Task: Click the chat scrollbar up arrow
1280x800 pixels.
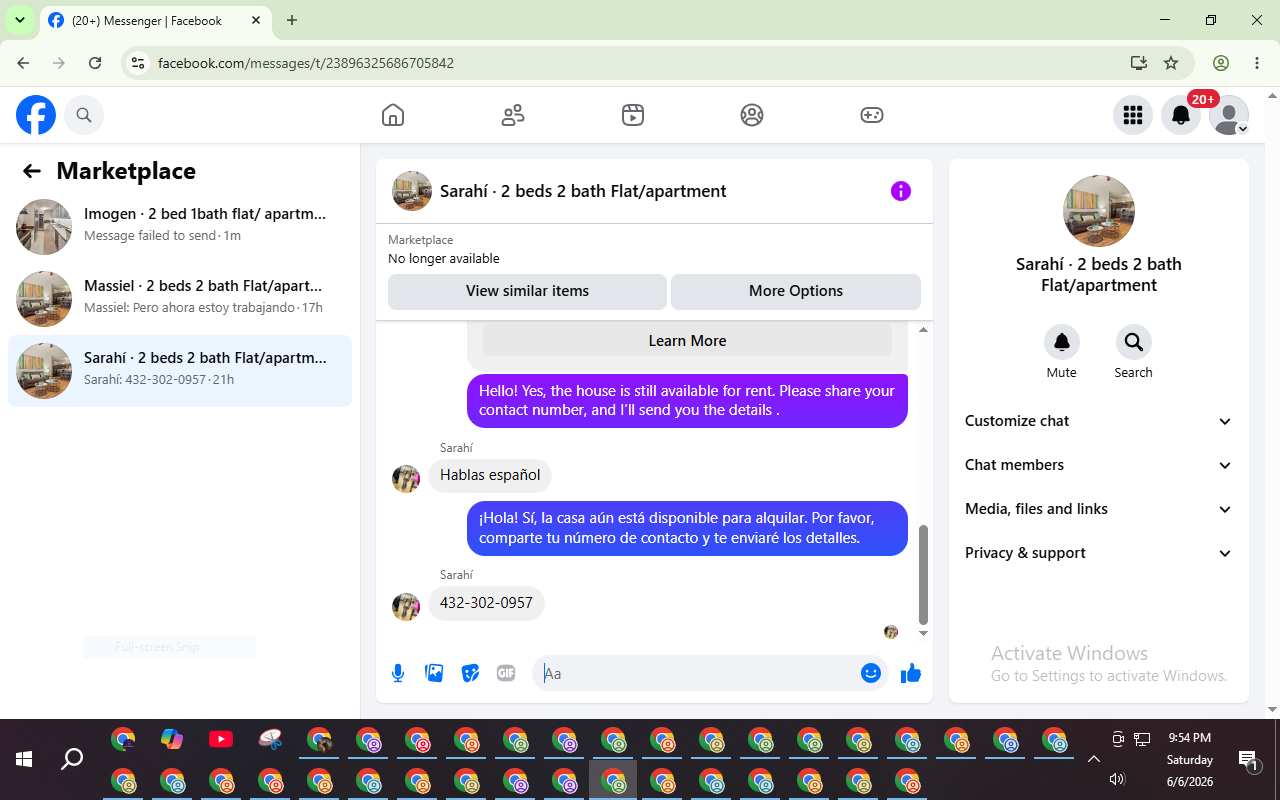Action: (923, 330)
